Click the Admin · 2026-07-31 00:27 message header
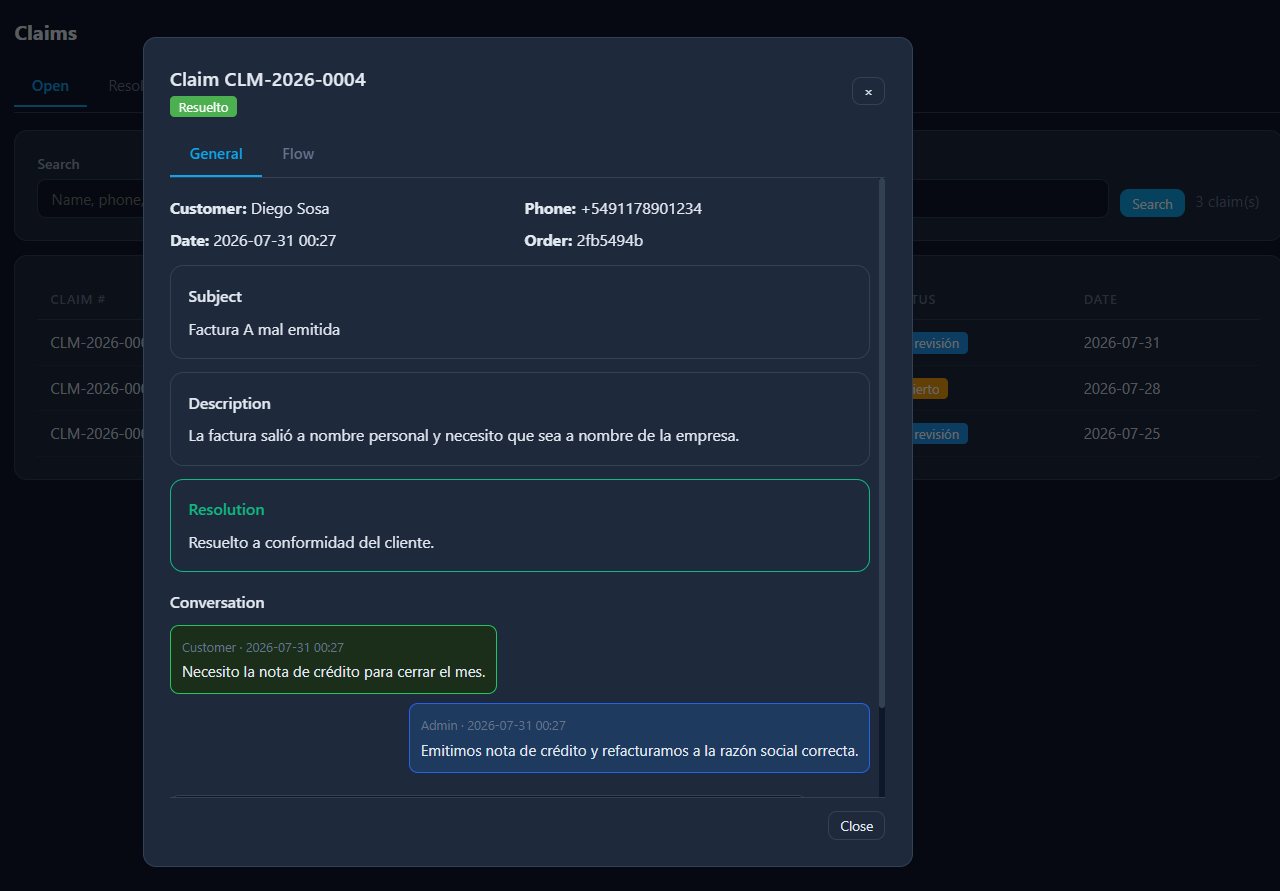 [493, 725]
